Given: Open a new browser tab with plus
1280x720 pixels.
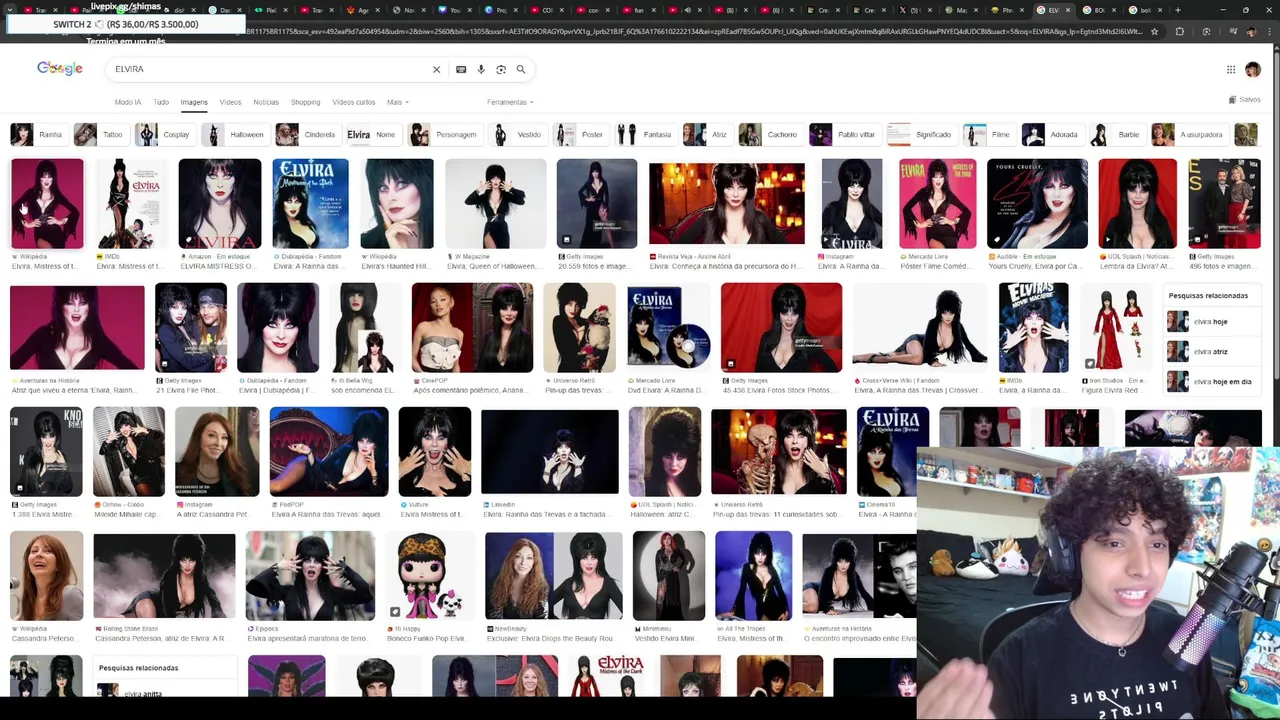Looking at the screenshot, I should click(x=1177, y=10).
